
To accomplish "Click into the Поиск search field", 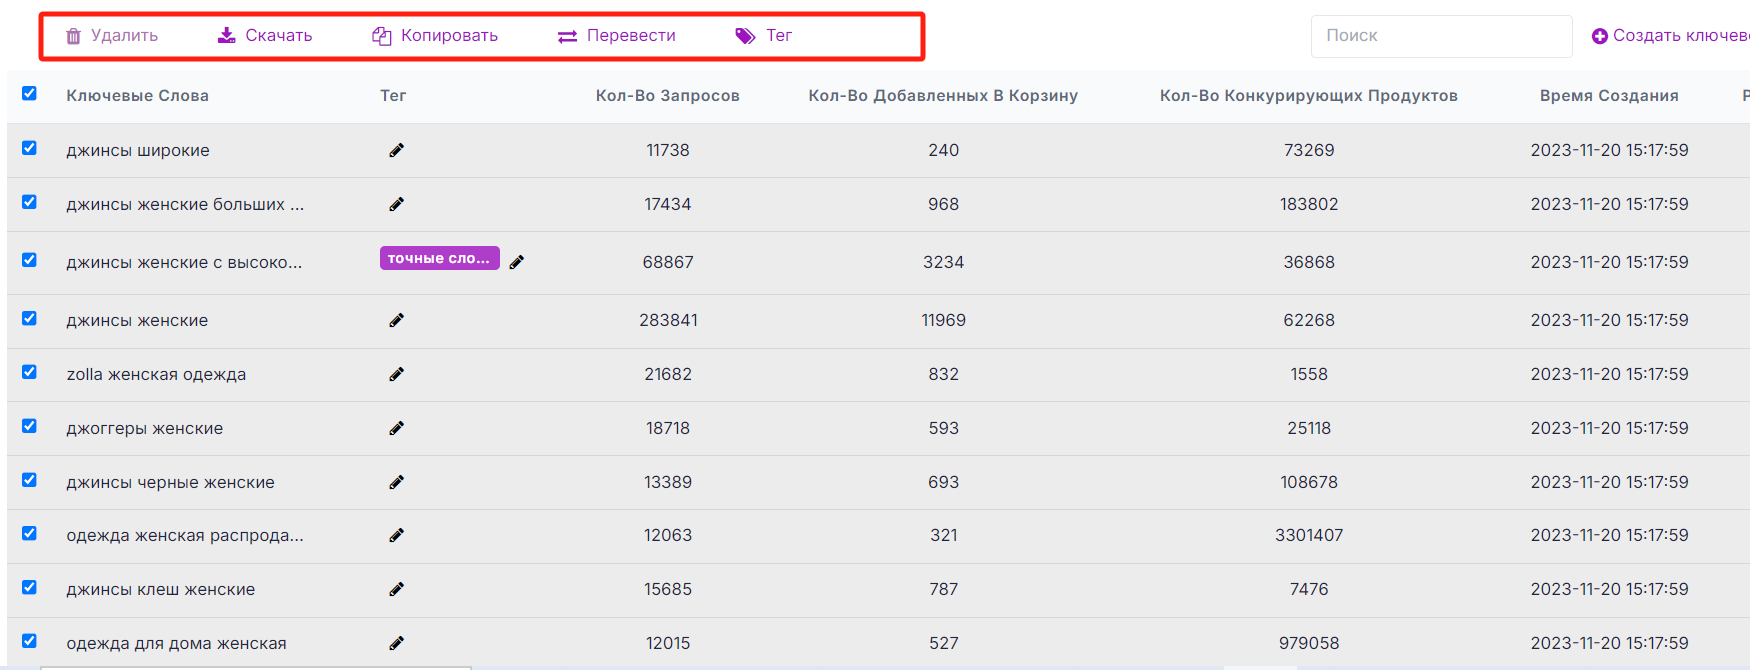I will pos(1440,36).
